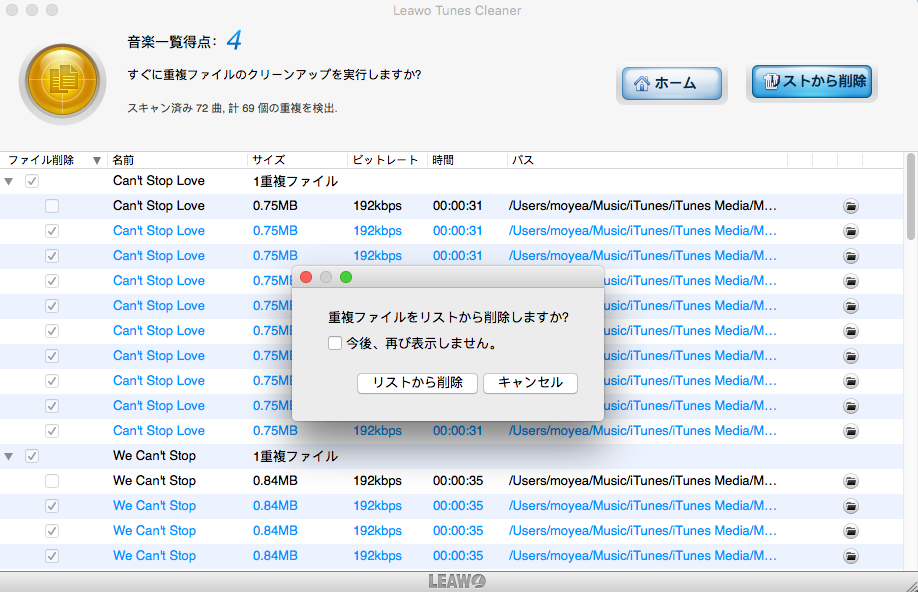The height and width of the screenshot is (592, 918).
Task: Click the vertical scrollbar of file list
Action: click(911, 200)
